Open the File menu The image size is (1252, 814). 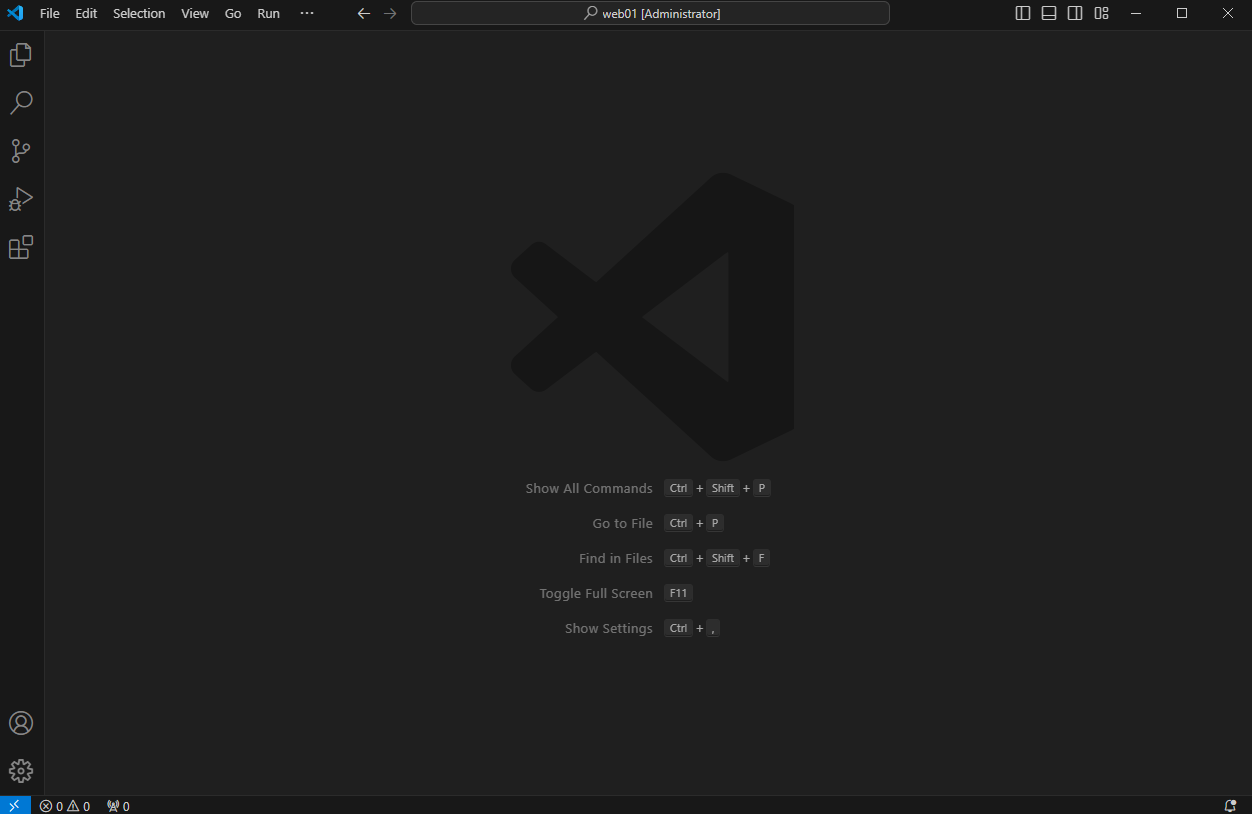coord(50,13)
